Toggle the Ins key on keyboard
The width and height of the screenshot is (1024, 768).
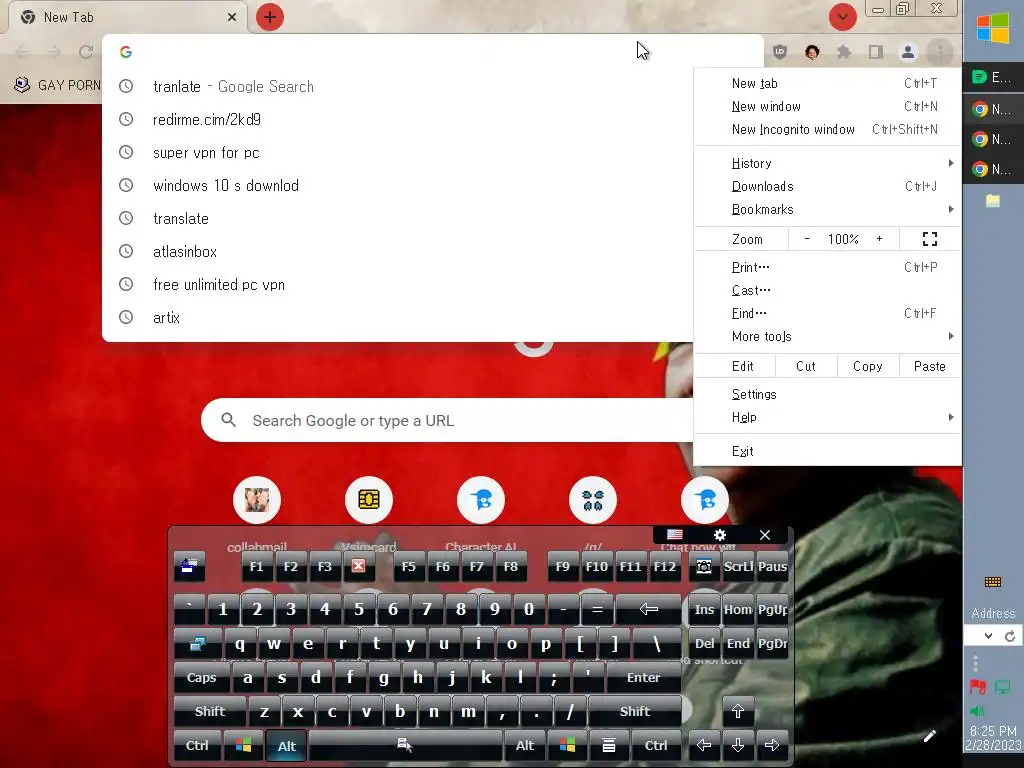click(704, 609)
